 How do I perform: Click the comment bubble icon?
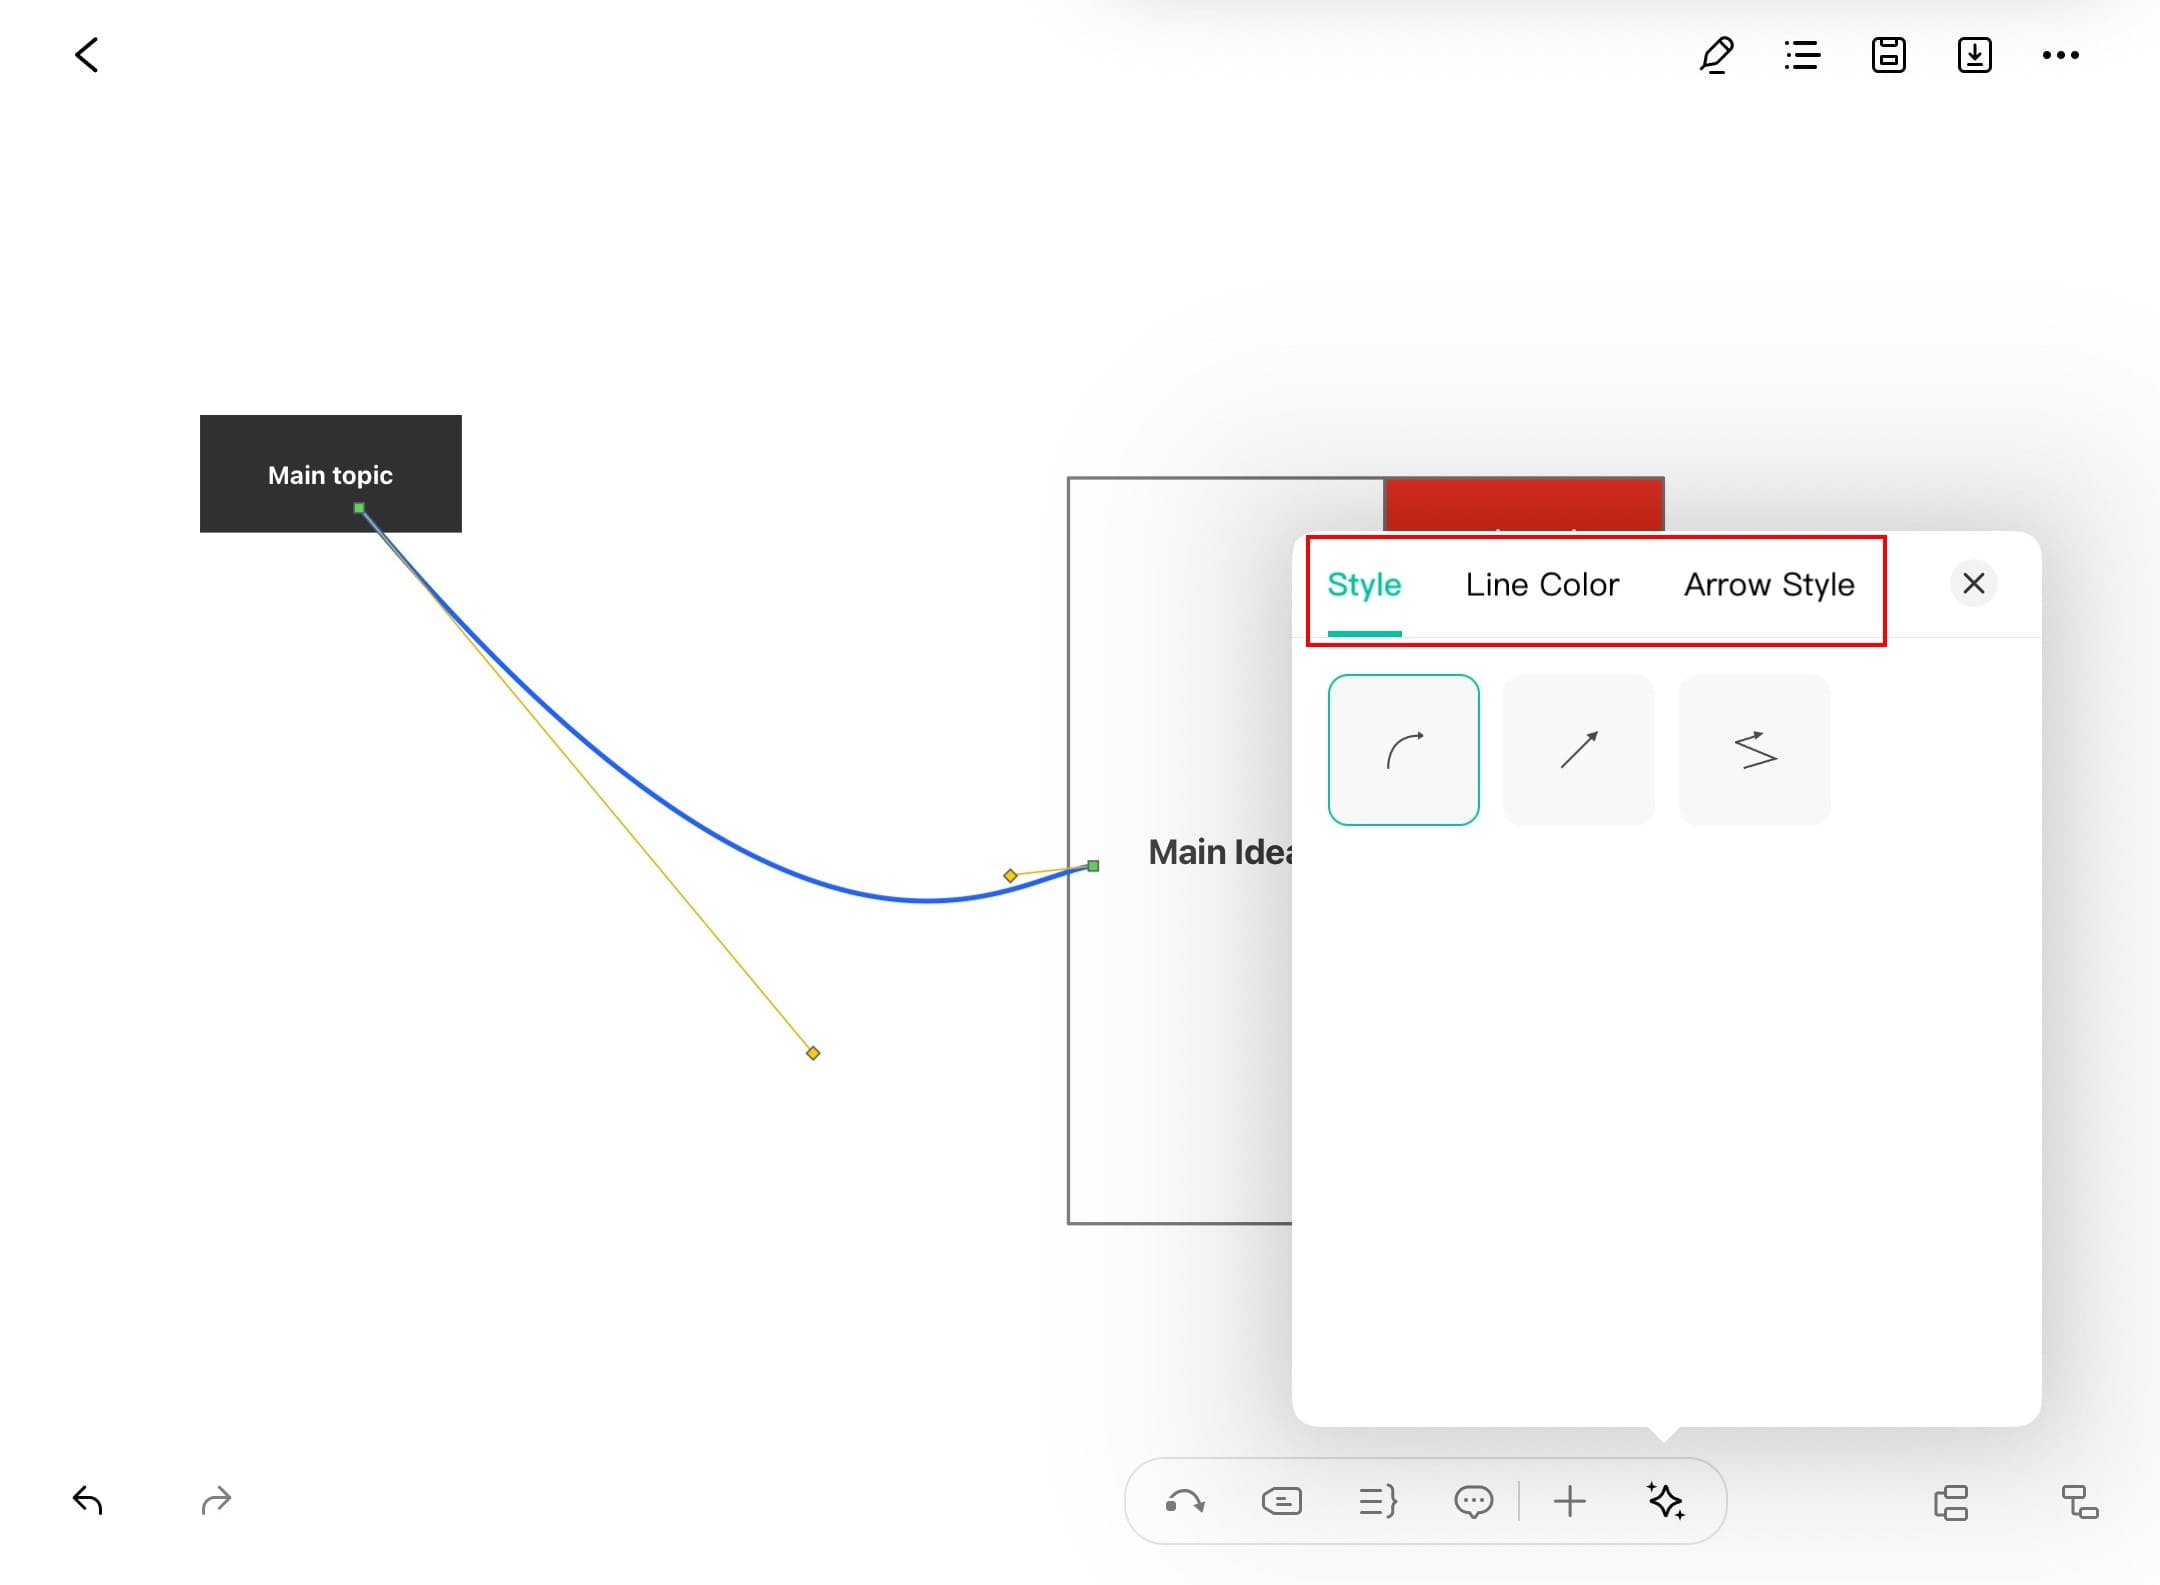click(1473, 1501)
